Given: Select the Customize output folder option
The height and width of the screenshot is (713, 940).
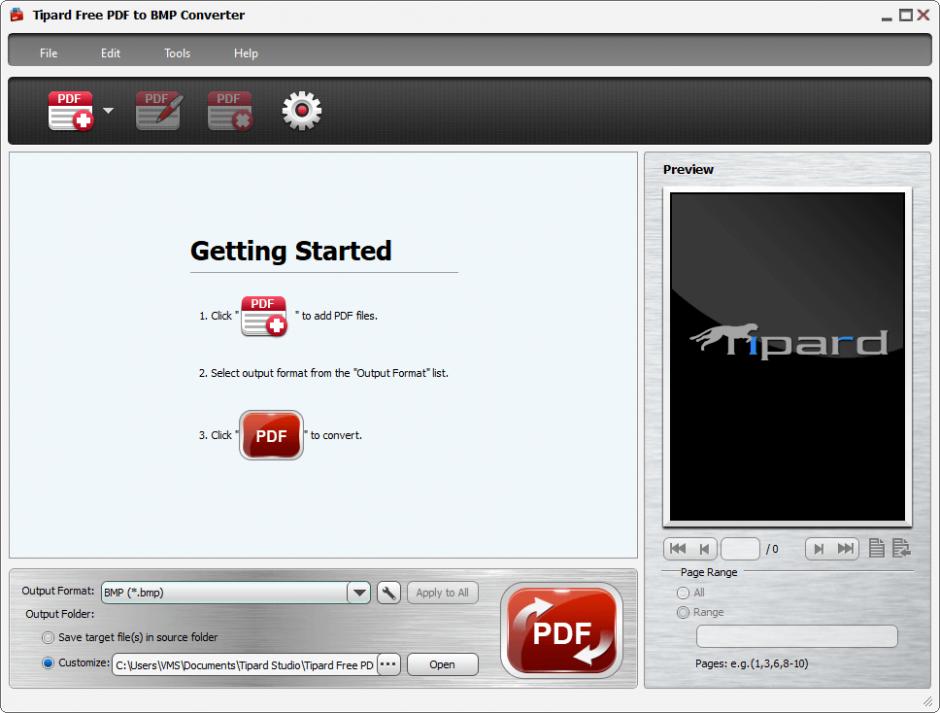Looking at the screenshot, I should pos(48,663).
